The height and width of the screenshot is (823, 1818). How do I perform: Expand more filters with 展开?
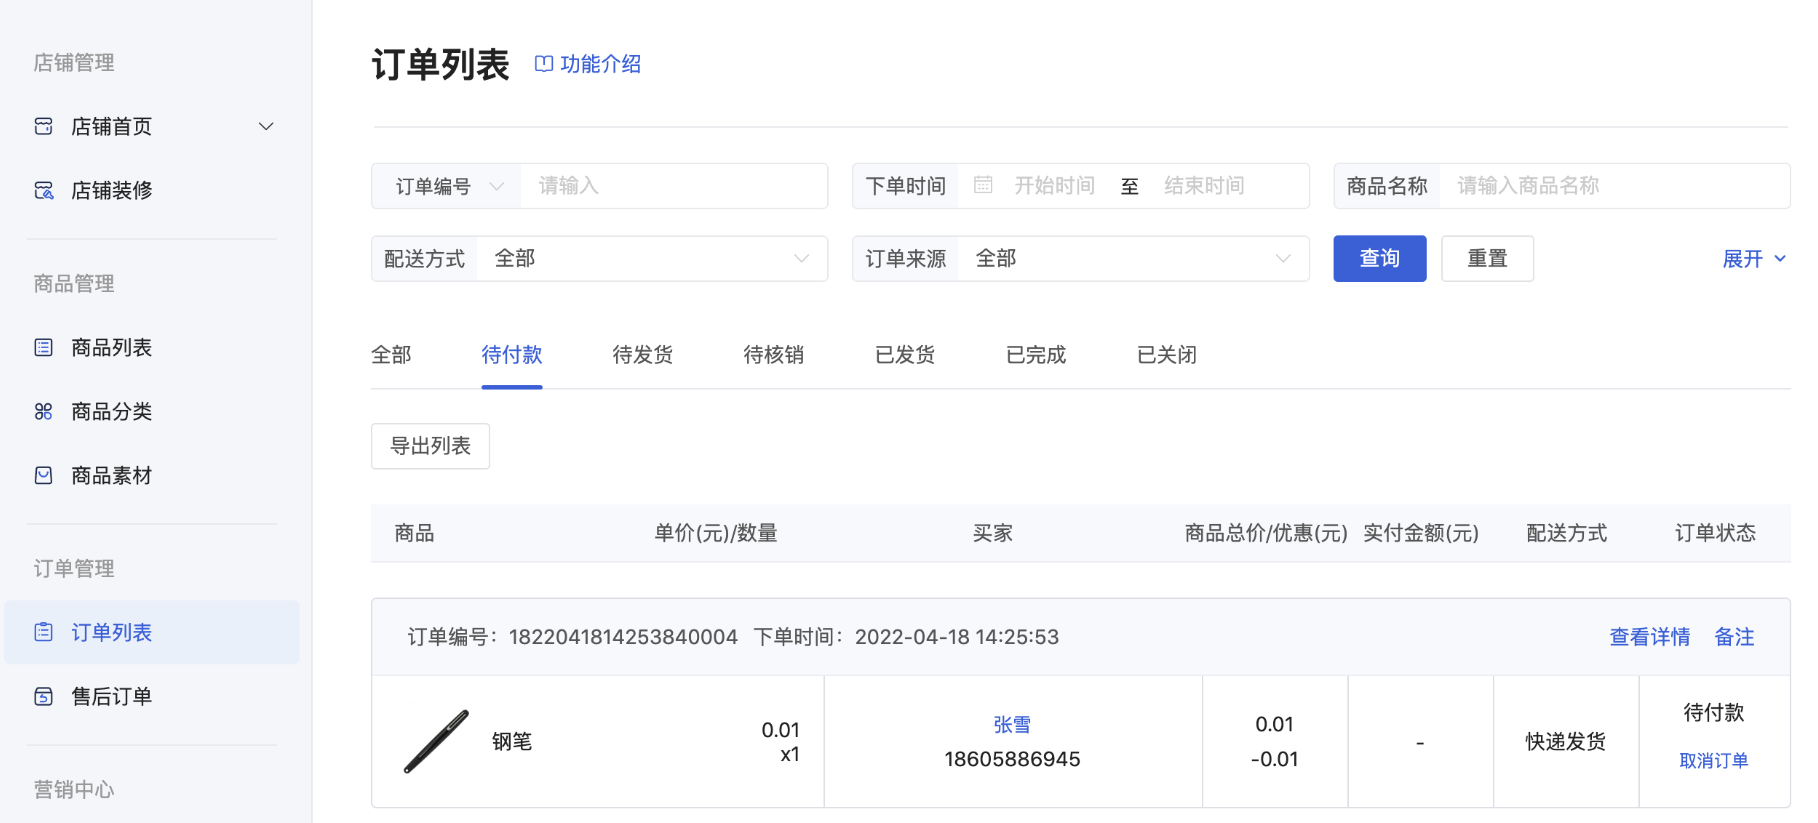tap(1754, 259)
